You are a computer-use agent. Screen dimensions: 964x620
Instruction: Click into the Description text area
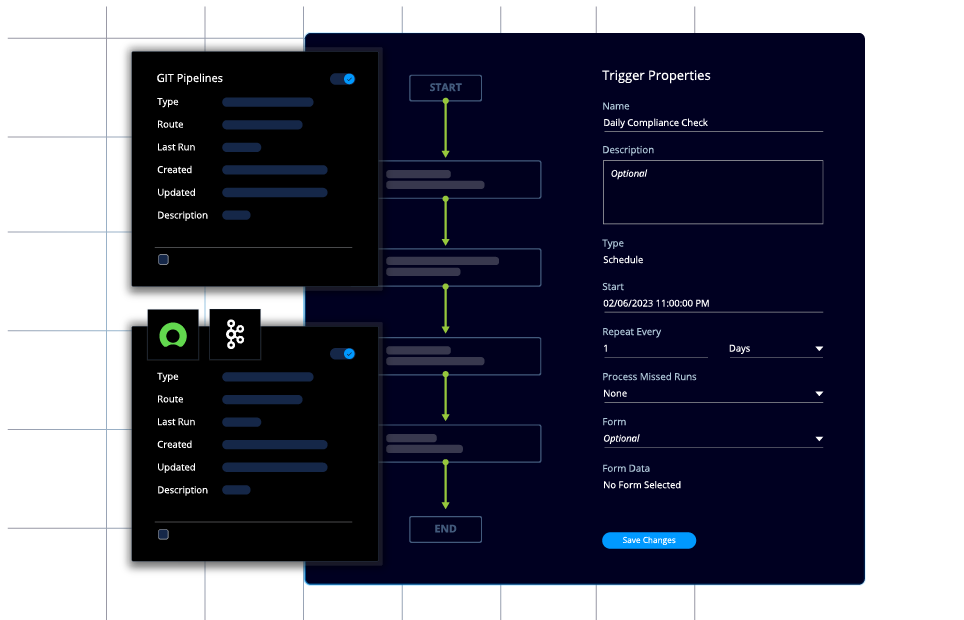tap(712, 192)
